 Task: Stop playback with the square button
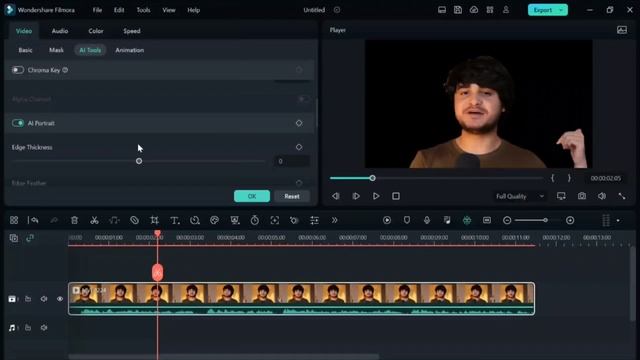[x=396, y=196]
